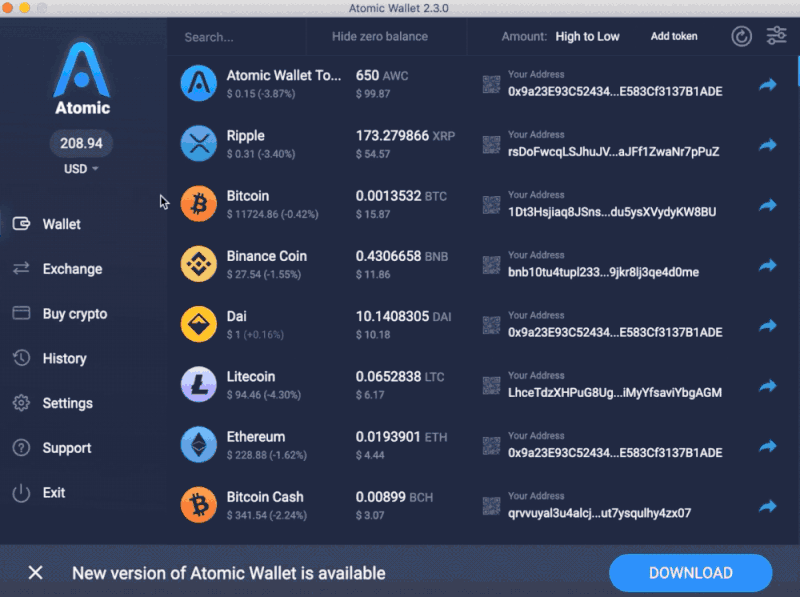Viewport: 800px width, 597px height.
Task: Click the coin list scrollbar
Action: (797, 71)
